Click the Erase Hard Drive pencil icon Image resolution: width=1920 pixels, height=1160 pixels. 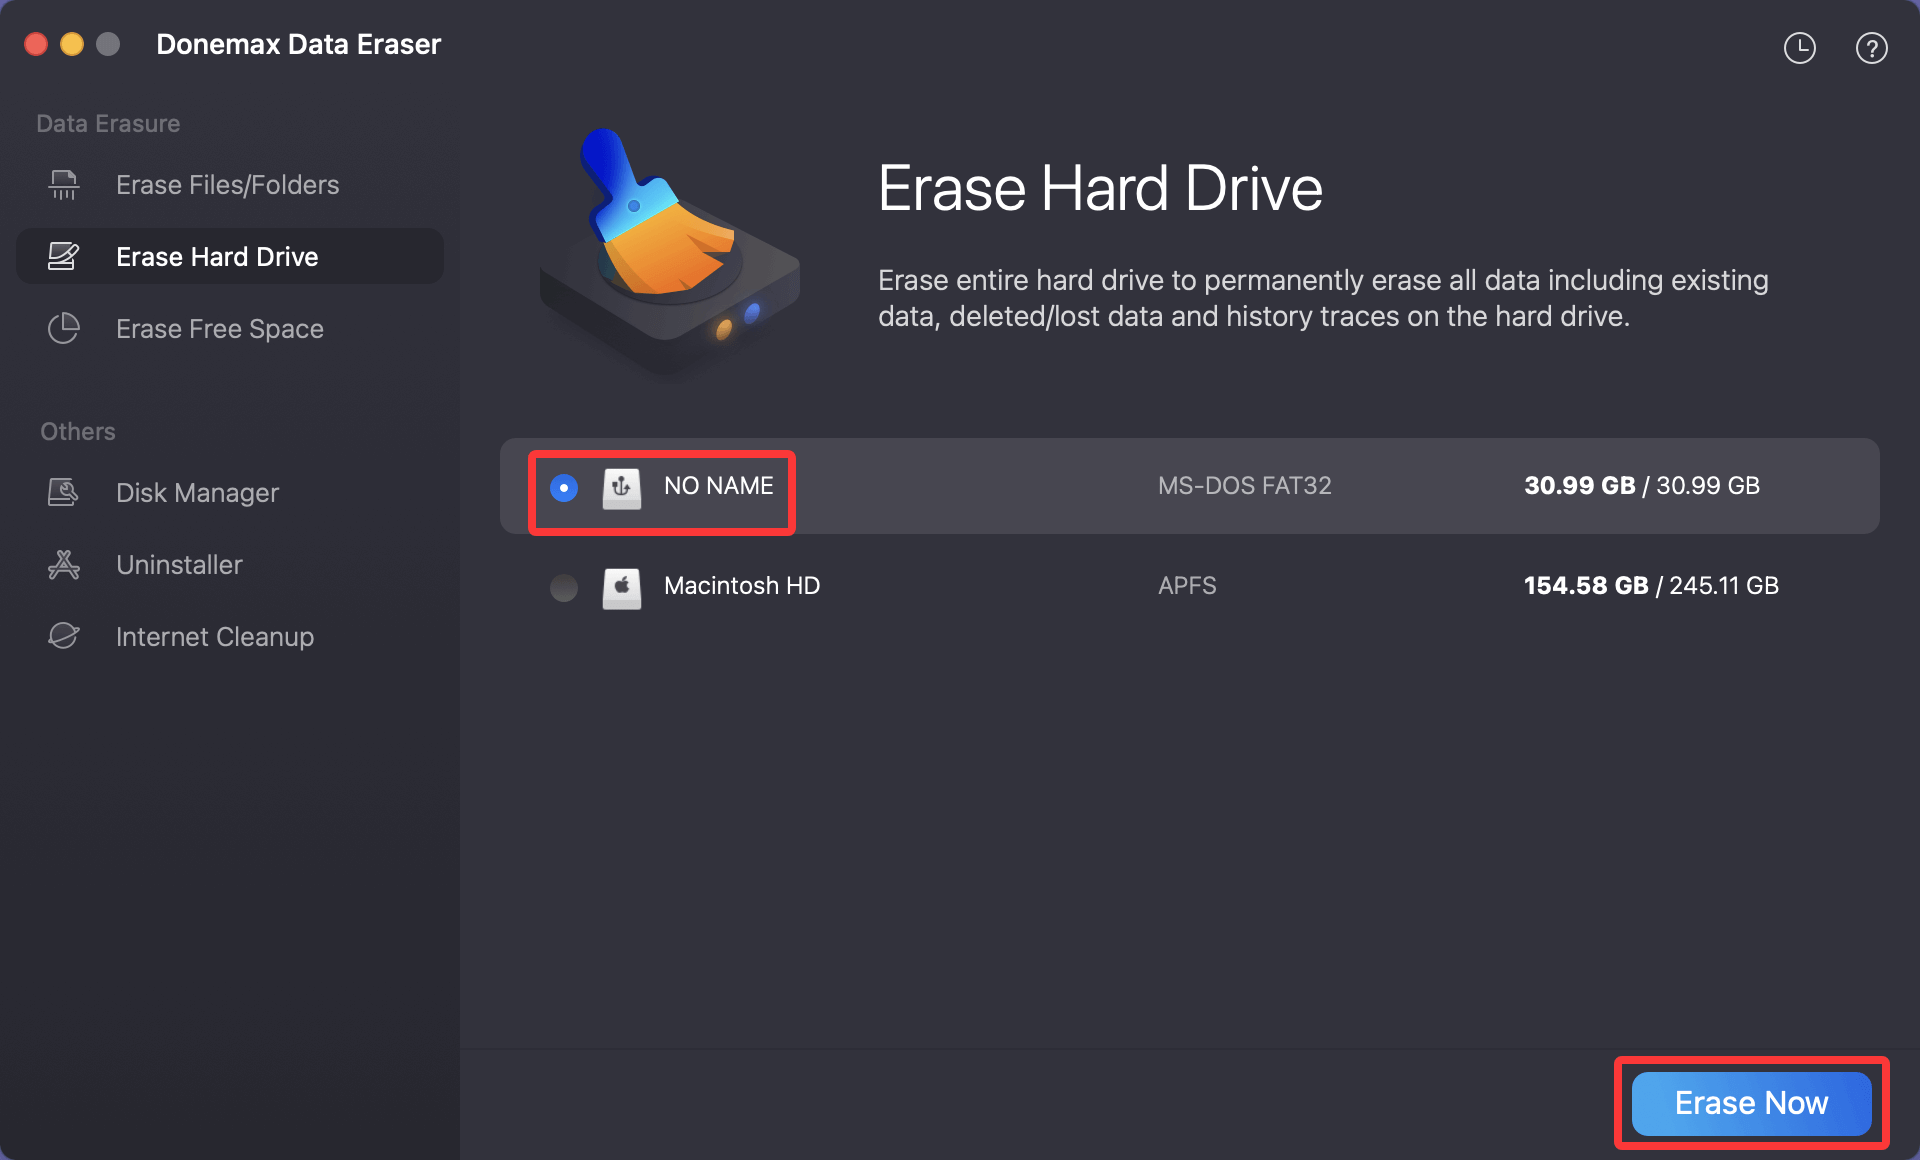[63, 256]
